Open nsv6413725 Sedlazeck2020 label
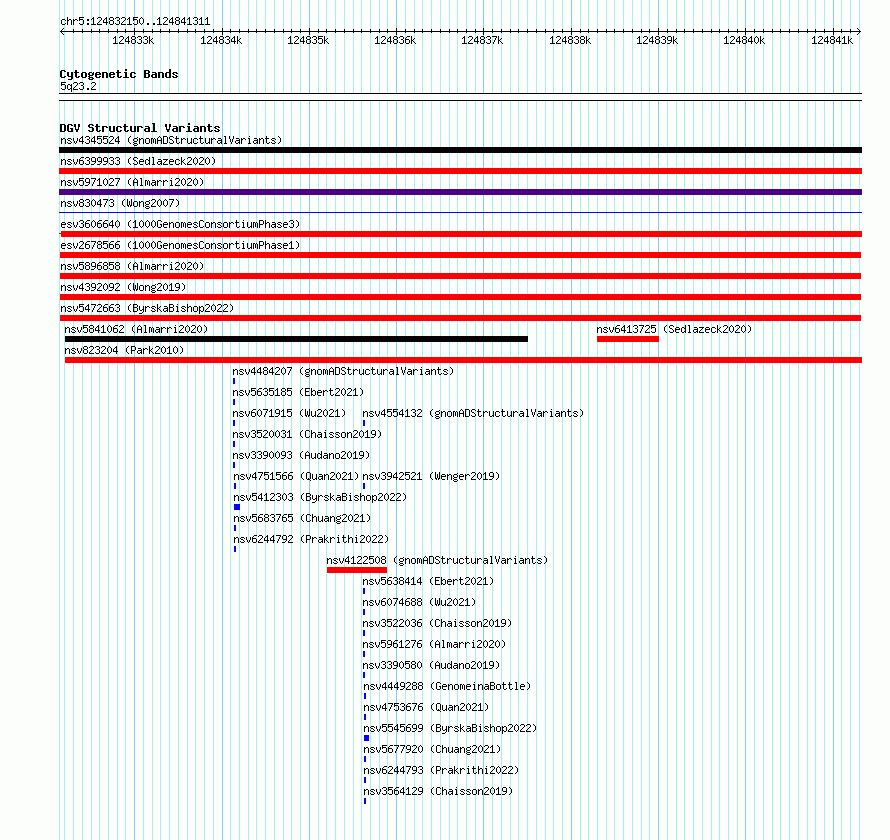 point(674,329)
